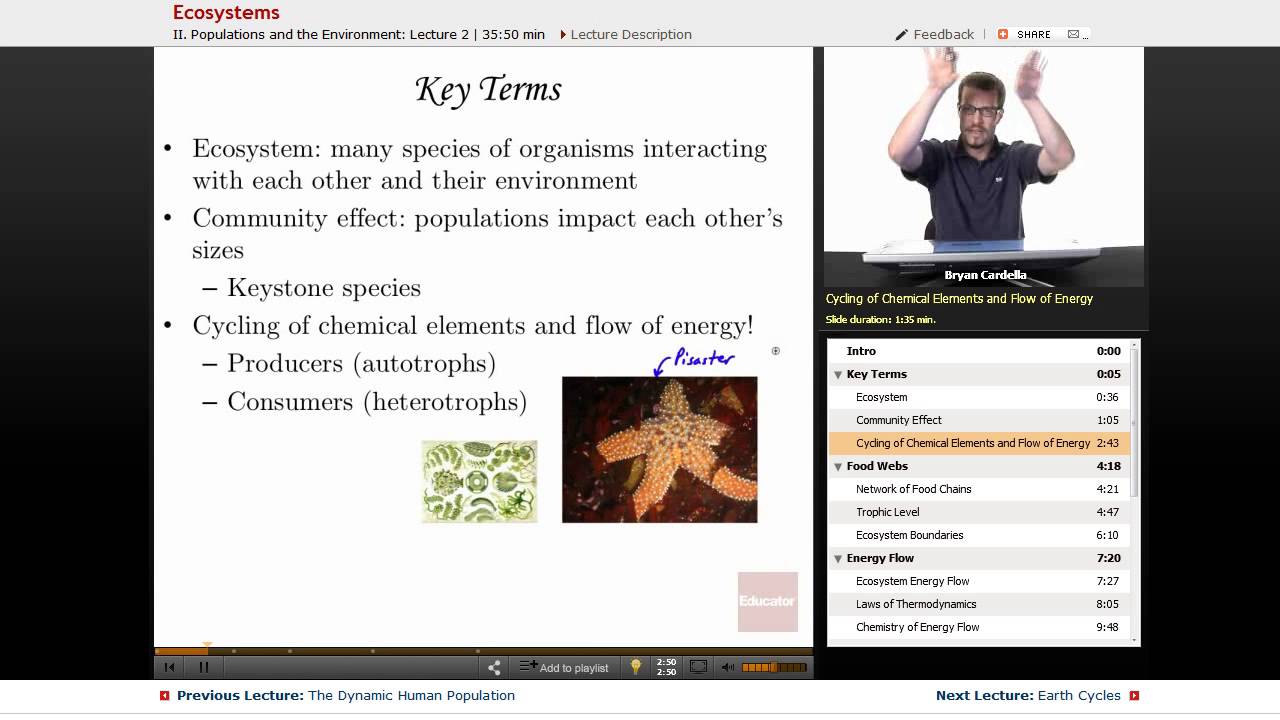
Task: Jump to Ecosystem Energy Flow segment
Action: pos(979,581)
